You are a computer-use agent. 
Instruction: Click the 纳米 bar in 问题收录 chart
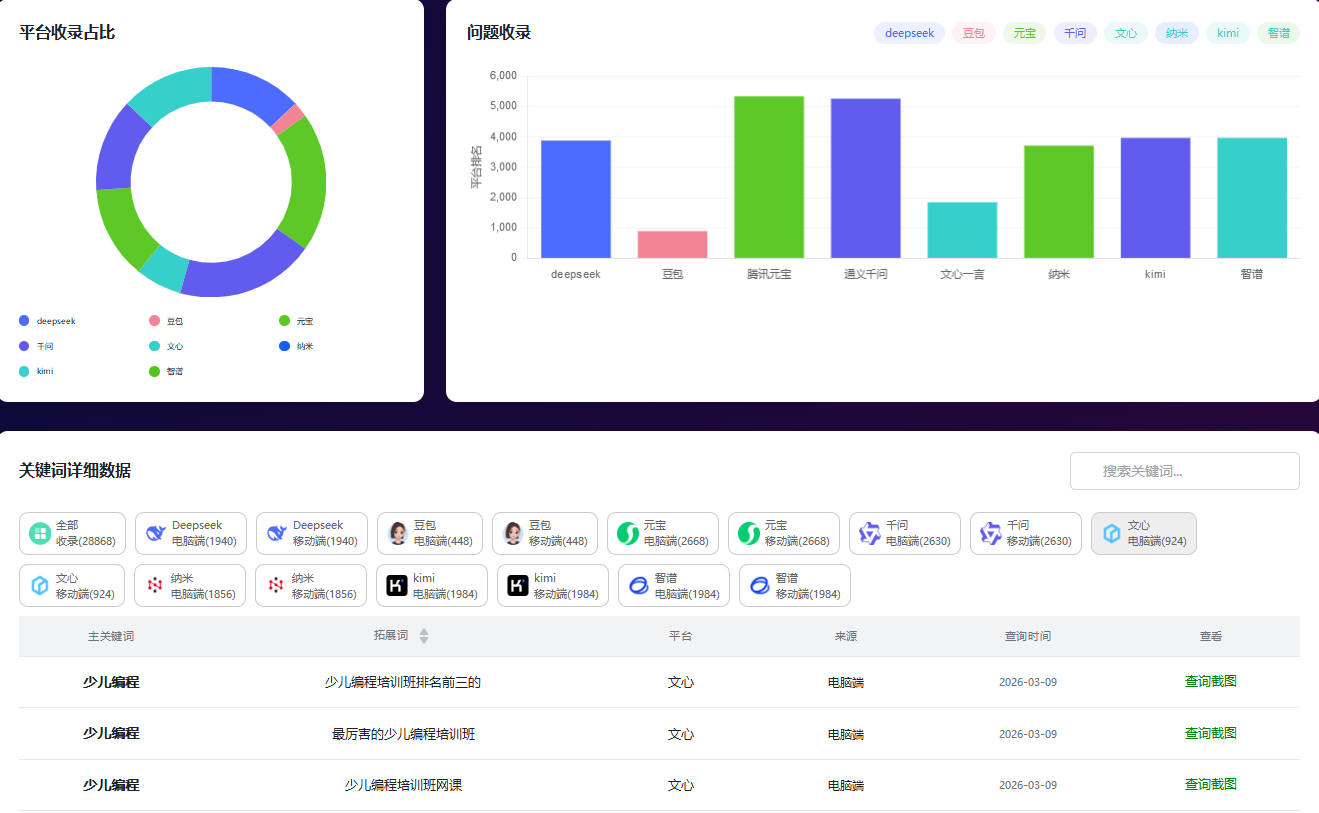pos(1059,202)
